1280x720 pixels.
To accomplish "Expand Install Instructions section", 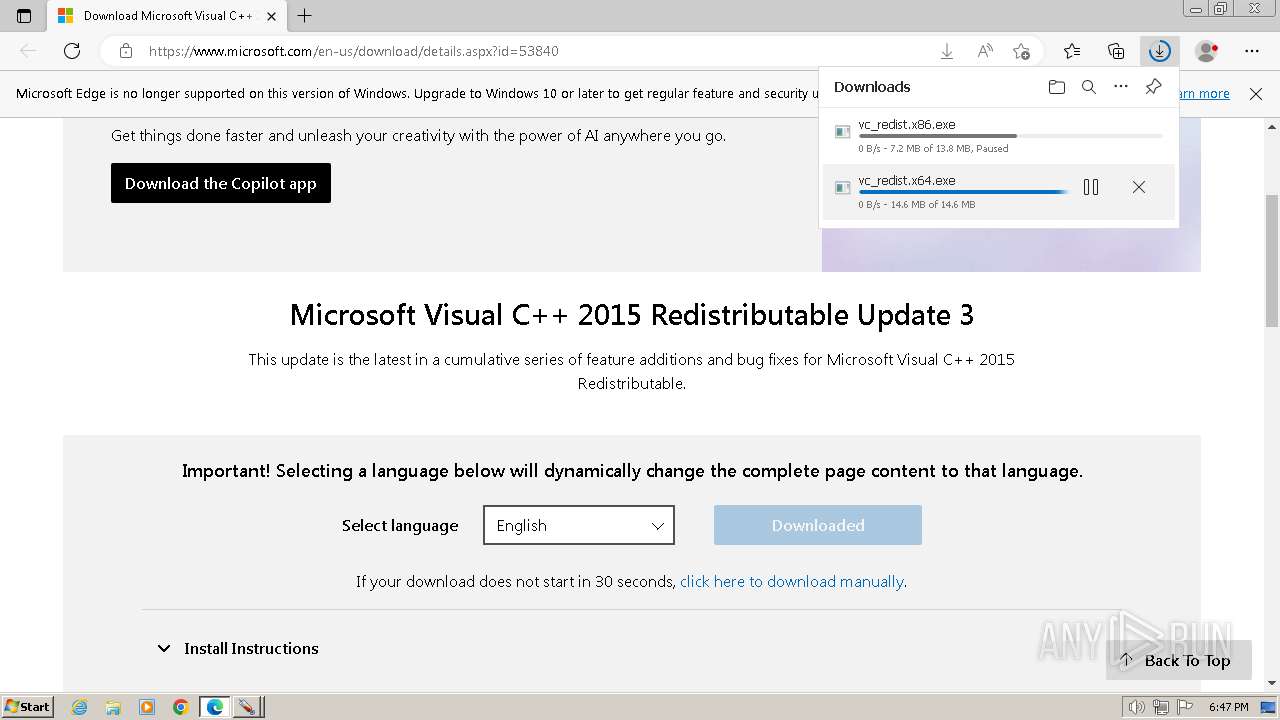I will pos(238,648).
